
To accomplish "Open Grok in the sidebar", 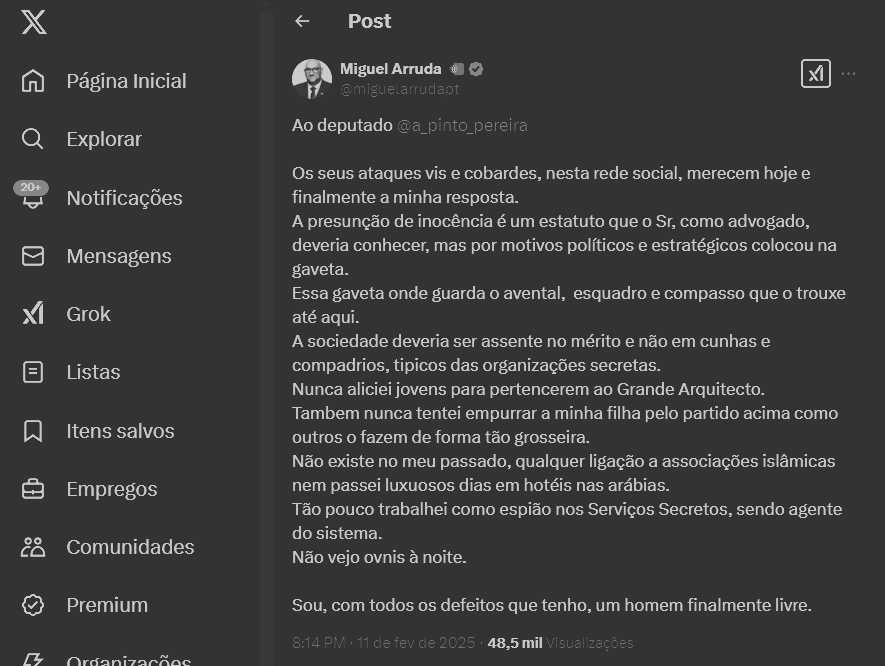I will click(x=88, y=314).
